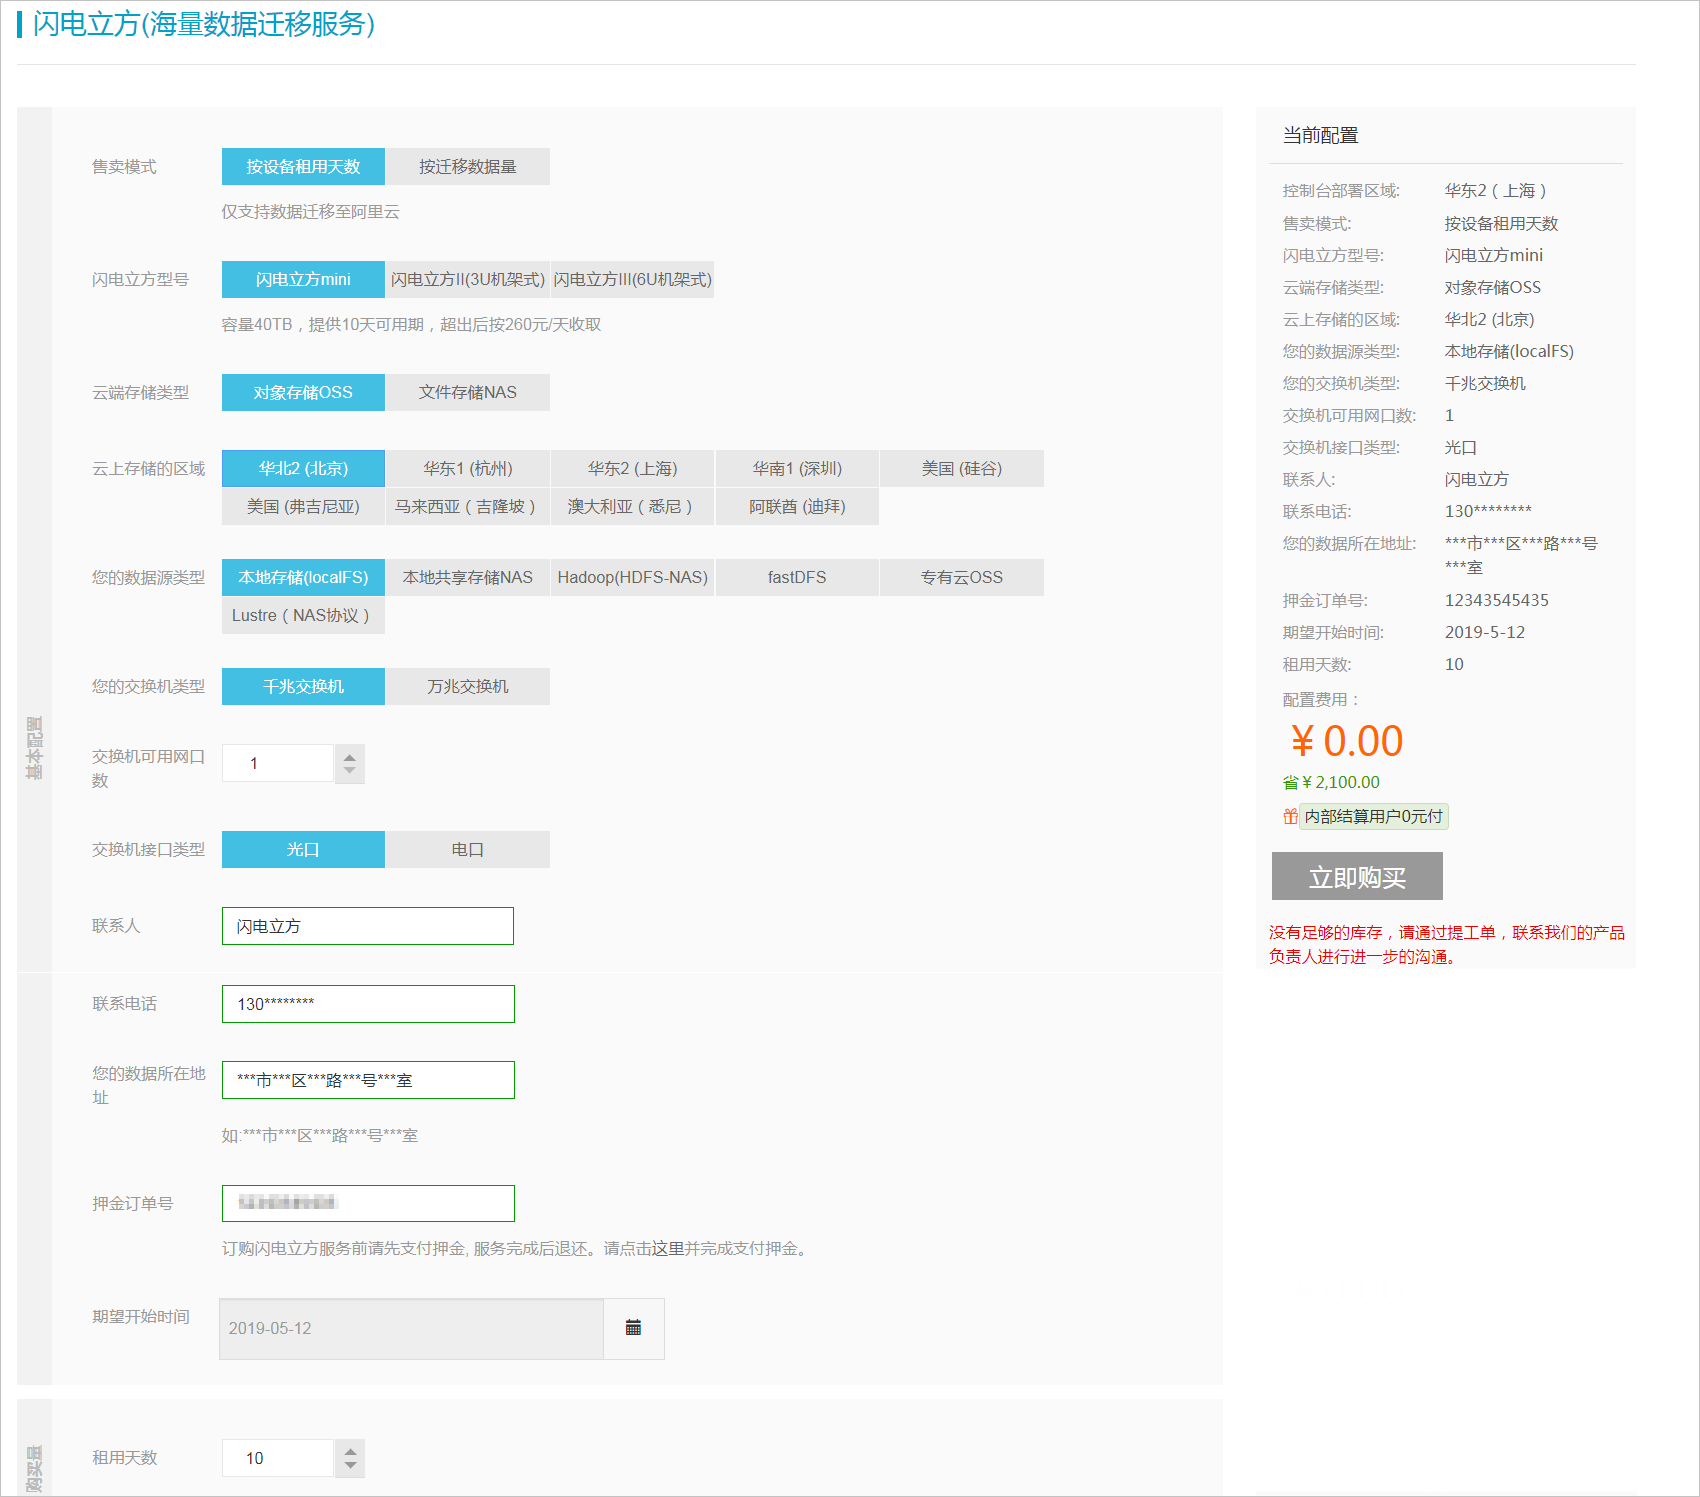This screenshot has width=1700, height=1497.
Task: Open the calendar date picker icon
Action: point(633,1328)
